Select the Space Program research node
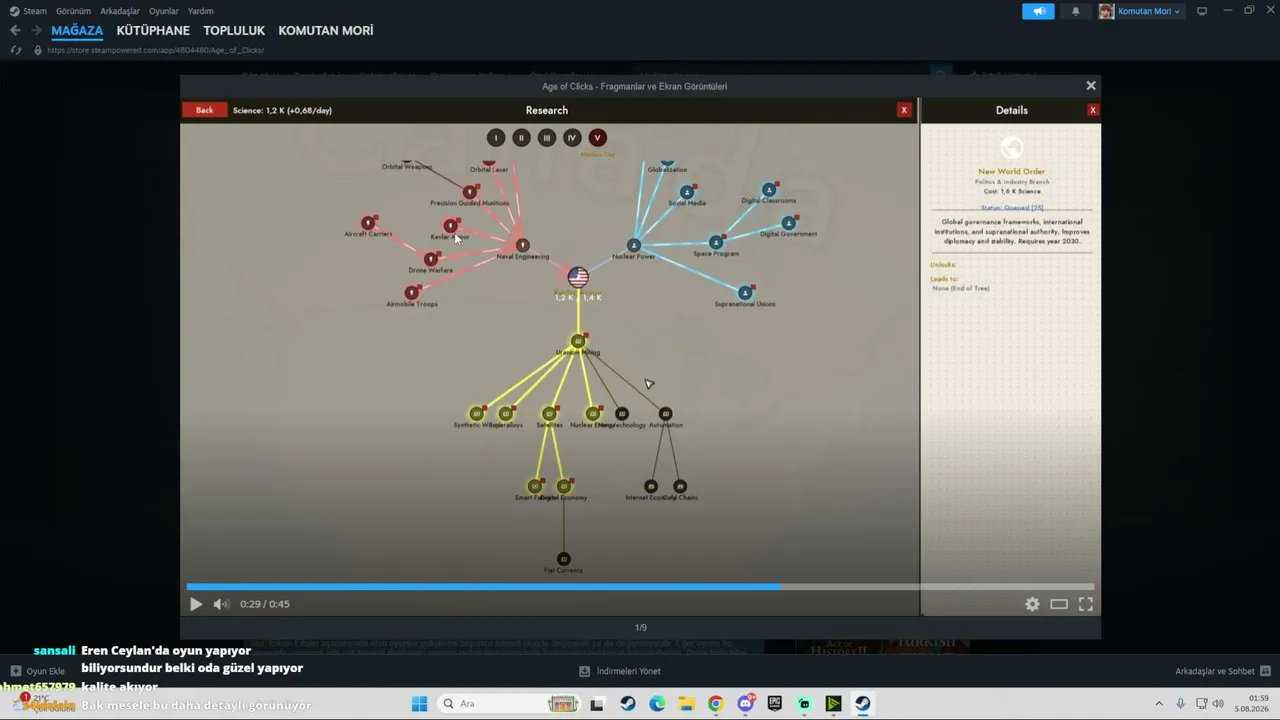Screen dimensions: 1280x720 coord(715,242)
